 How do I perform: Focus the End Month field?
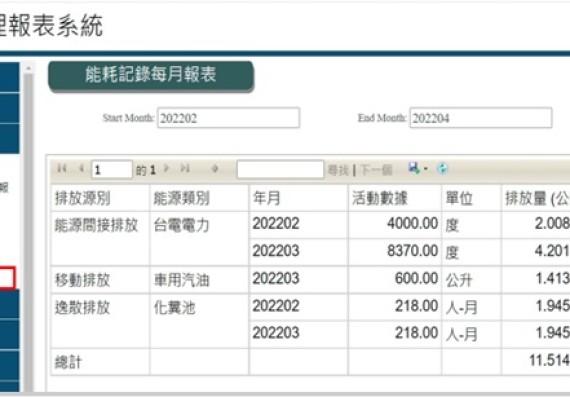pyautogui.click(x=481, y=118)
